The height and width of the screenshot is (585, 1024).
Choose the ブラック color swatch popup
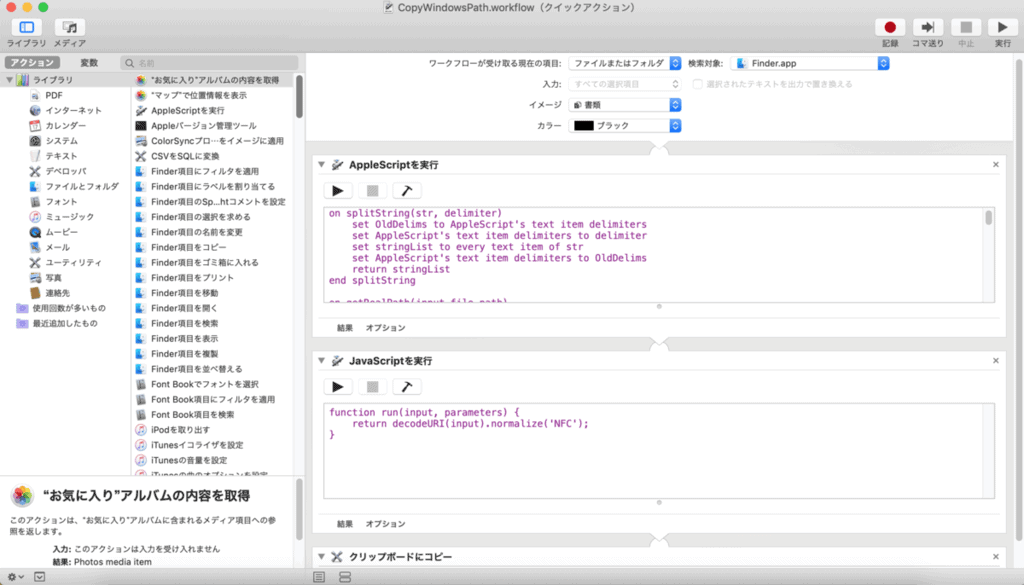(625, 126)
